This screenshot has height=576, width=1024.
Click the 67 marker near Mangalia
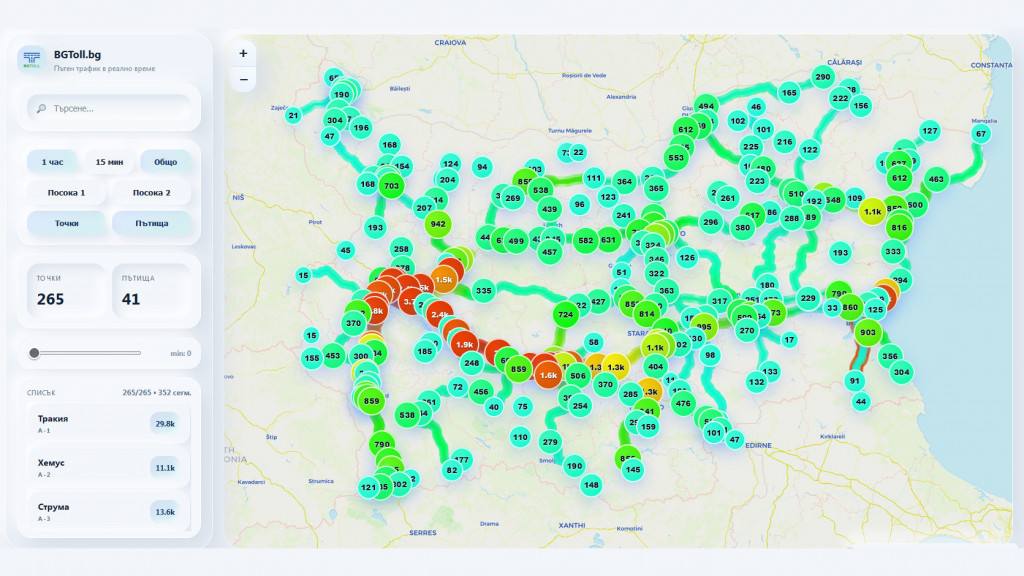click(981, 134)
